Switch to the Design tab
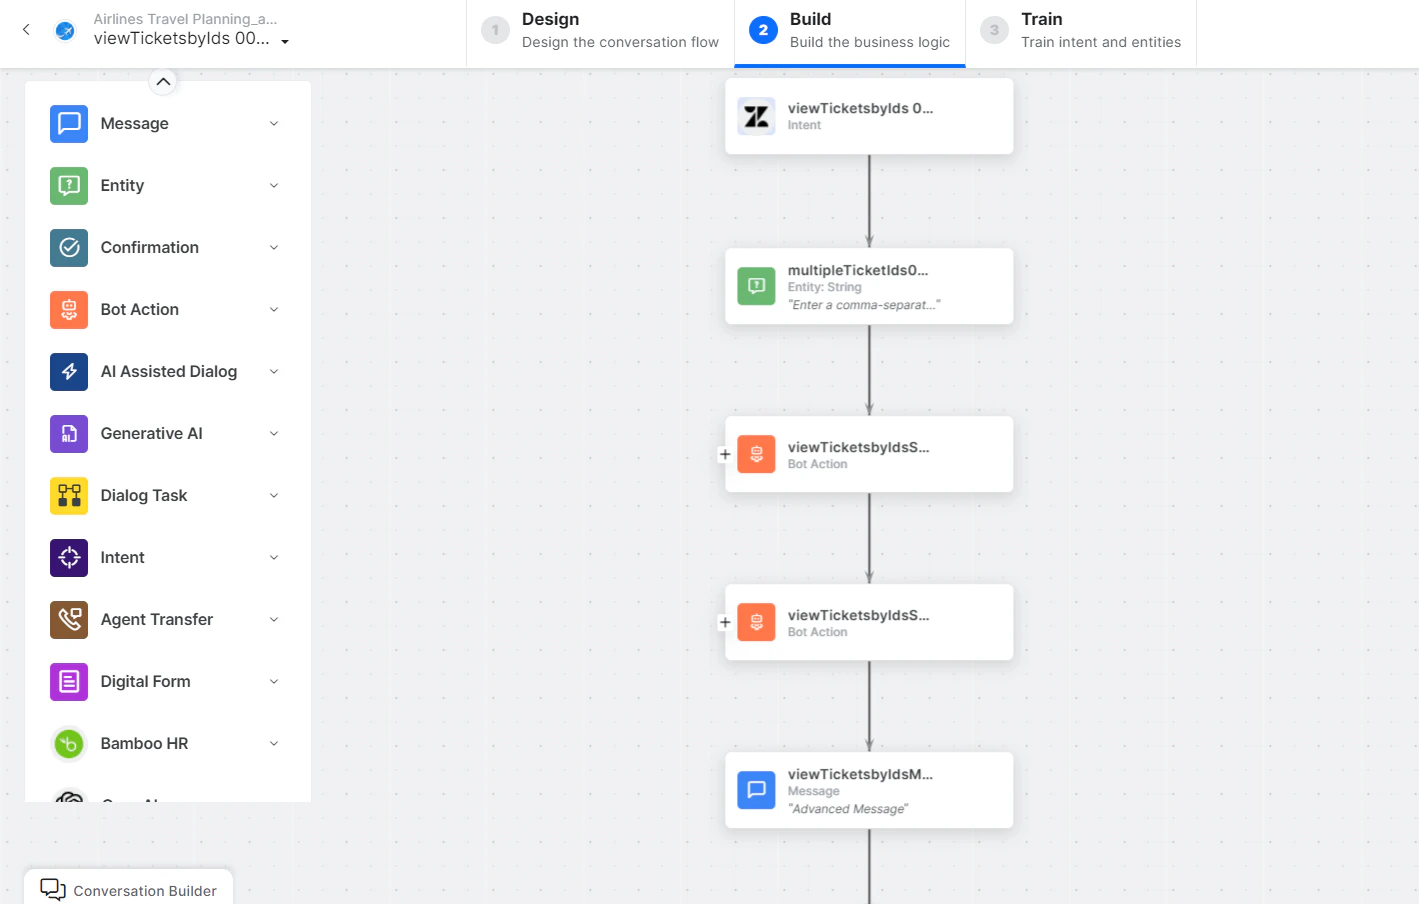 (598, 28)
